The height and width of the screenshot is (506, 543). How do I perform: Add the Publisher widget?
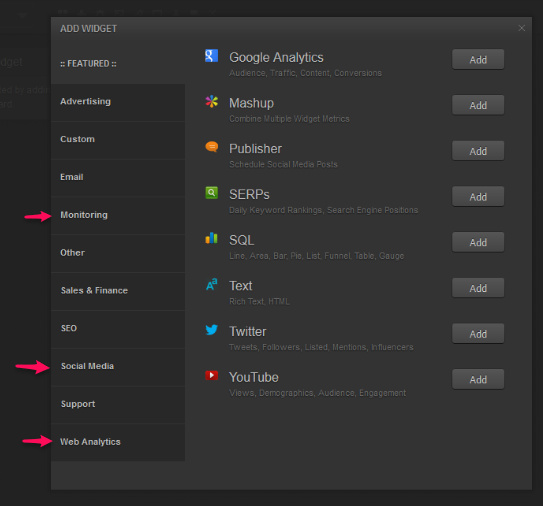[478, 151]
